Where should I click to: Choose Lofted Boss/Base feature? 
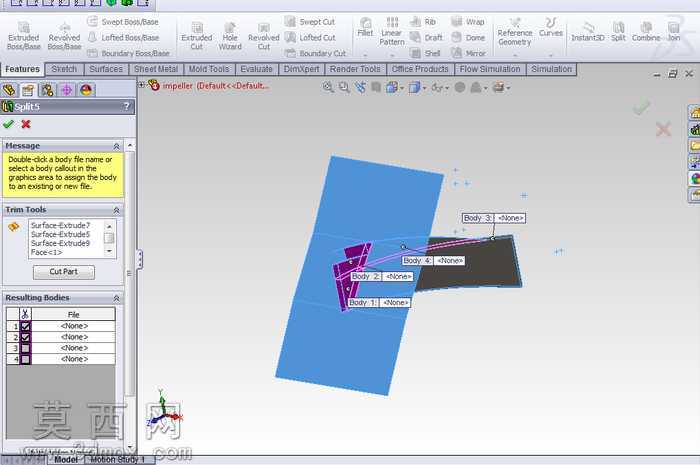(124, 37)
